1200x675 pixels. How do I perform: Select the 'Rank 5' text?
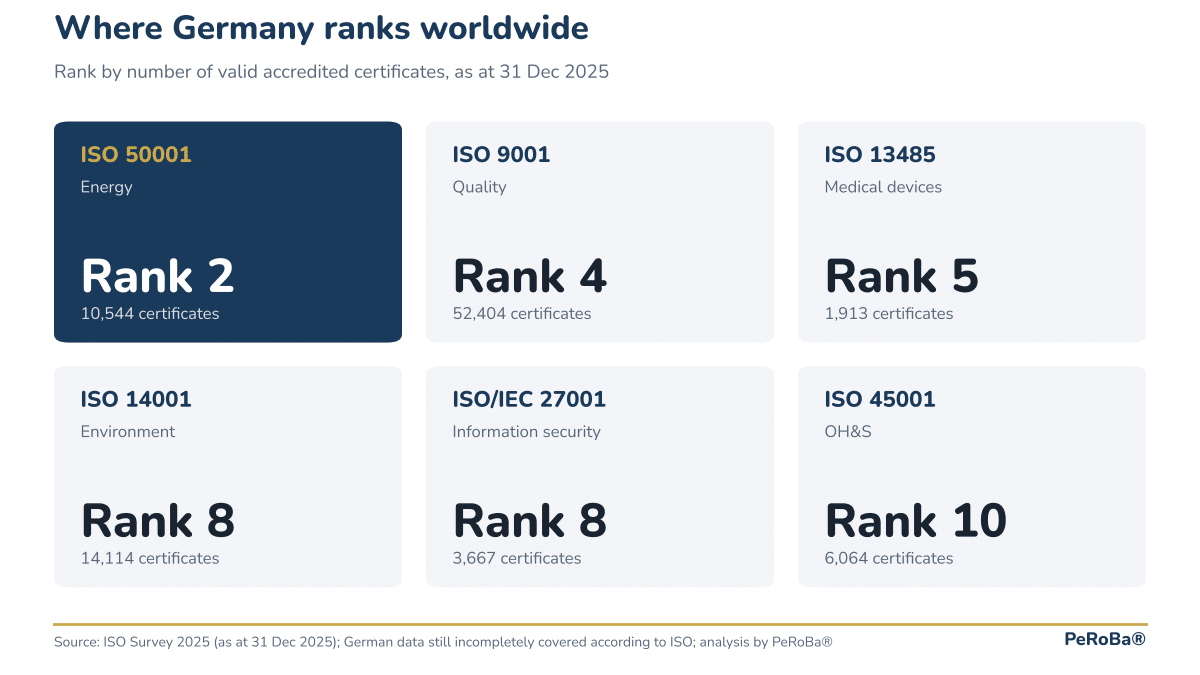(x=902, y=277)
